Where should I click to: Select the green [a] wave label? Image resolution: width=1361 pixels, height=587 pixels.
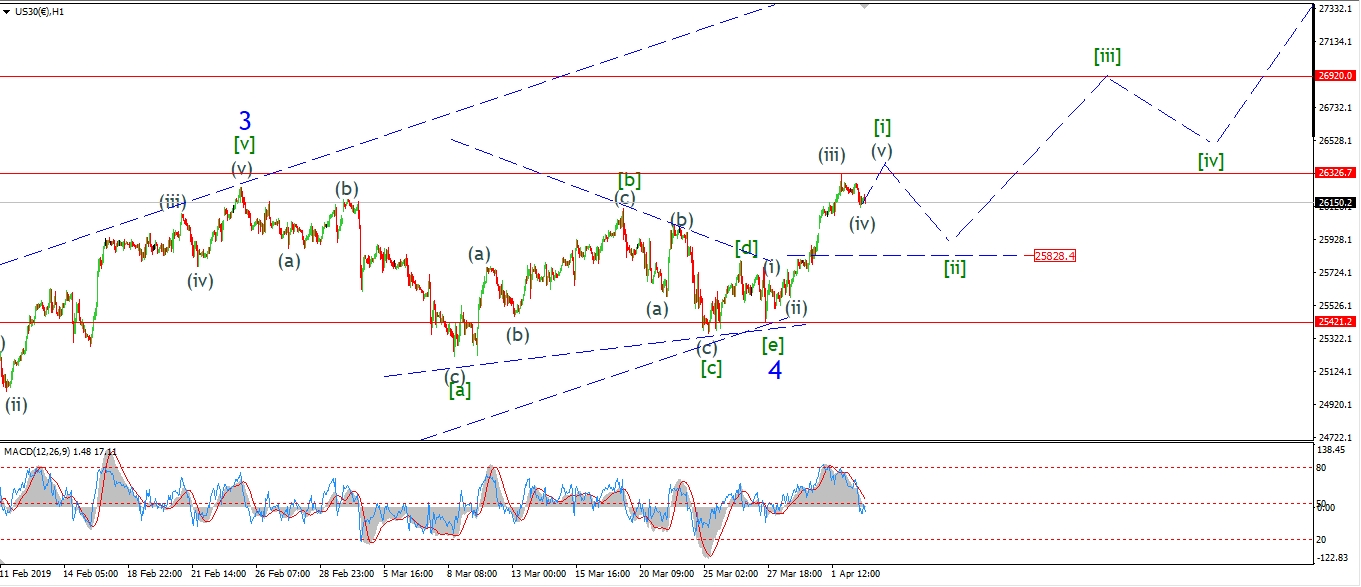(x=459, y=391)
